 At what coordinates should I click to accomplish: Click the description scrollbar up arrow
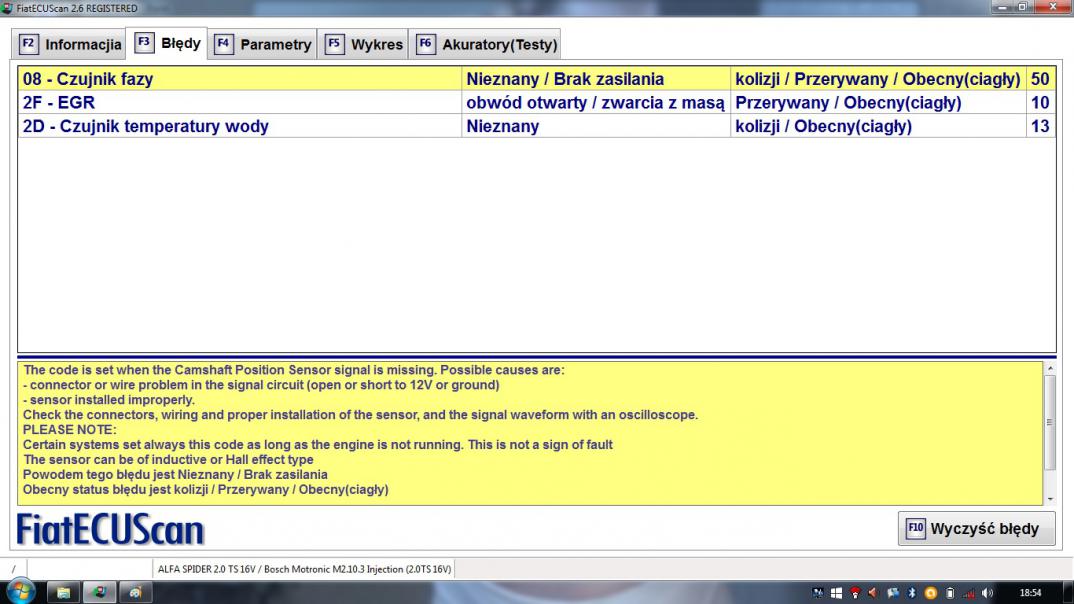click(x=1050, y=368)
